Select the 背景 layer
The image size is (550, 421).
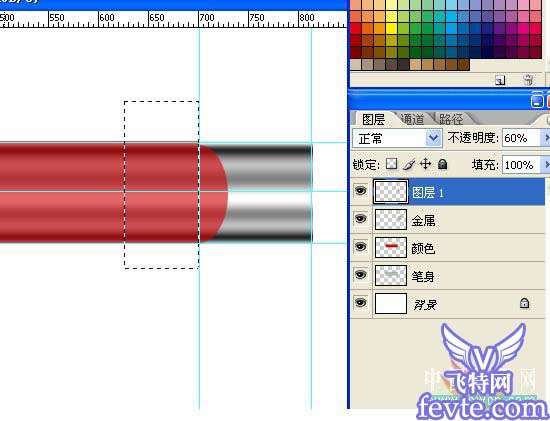[x=448, y=304]
